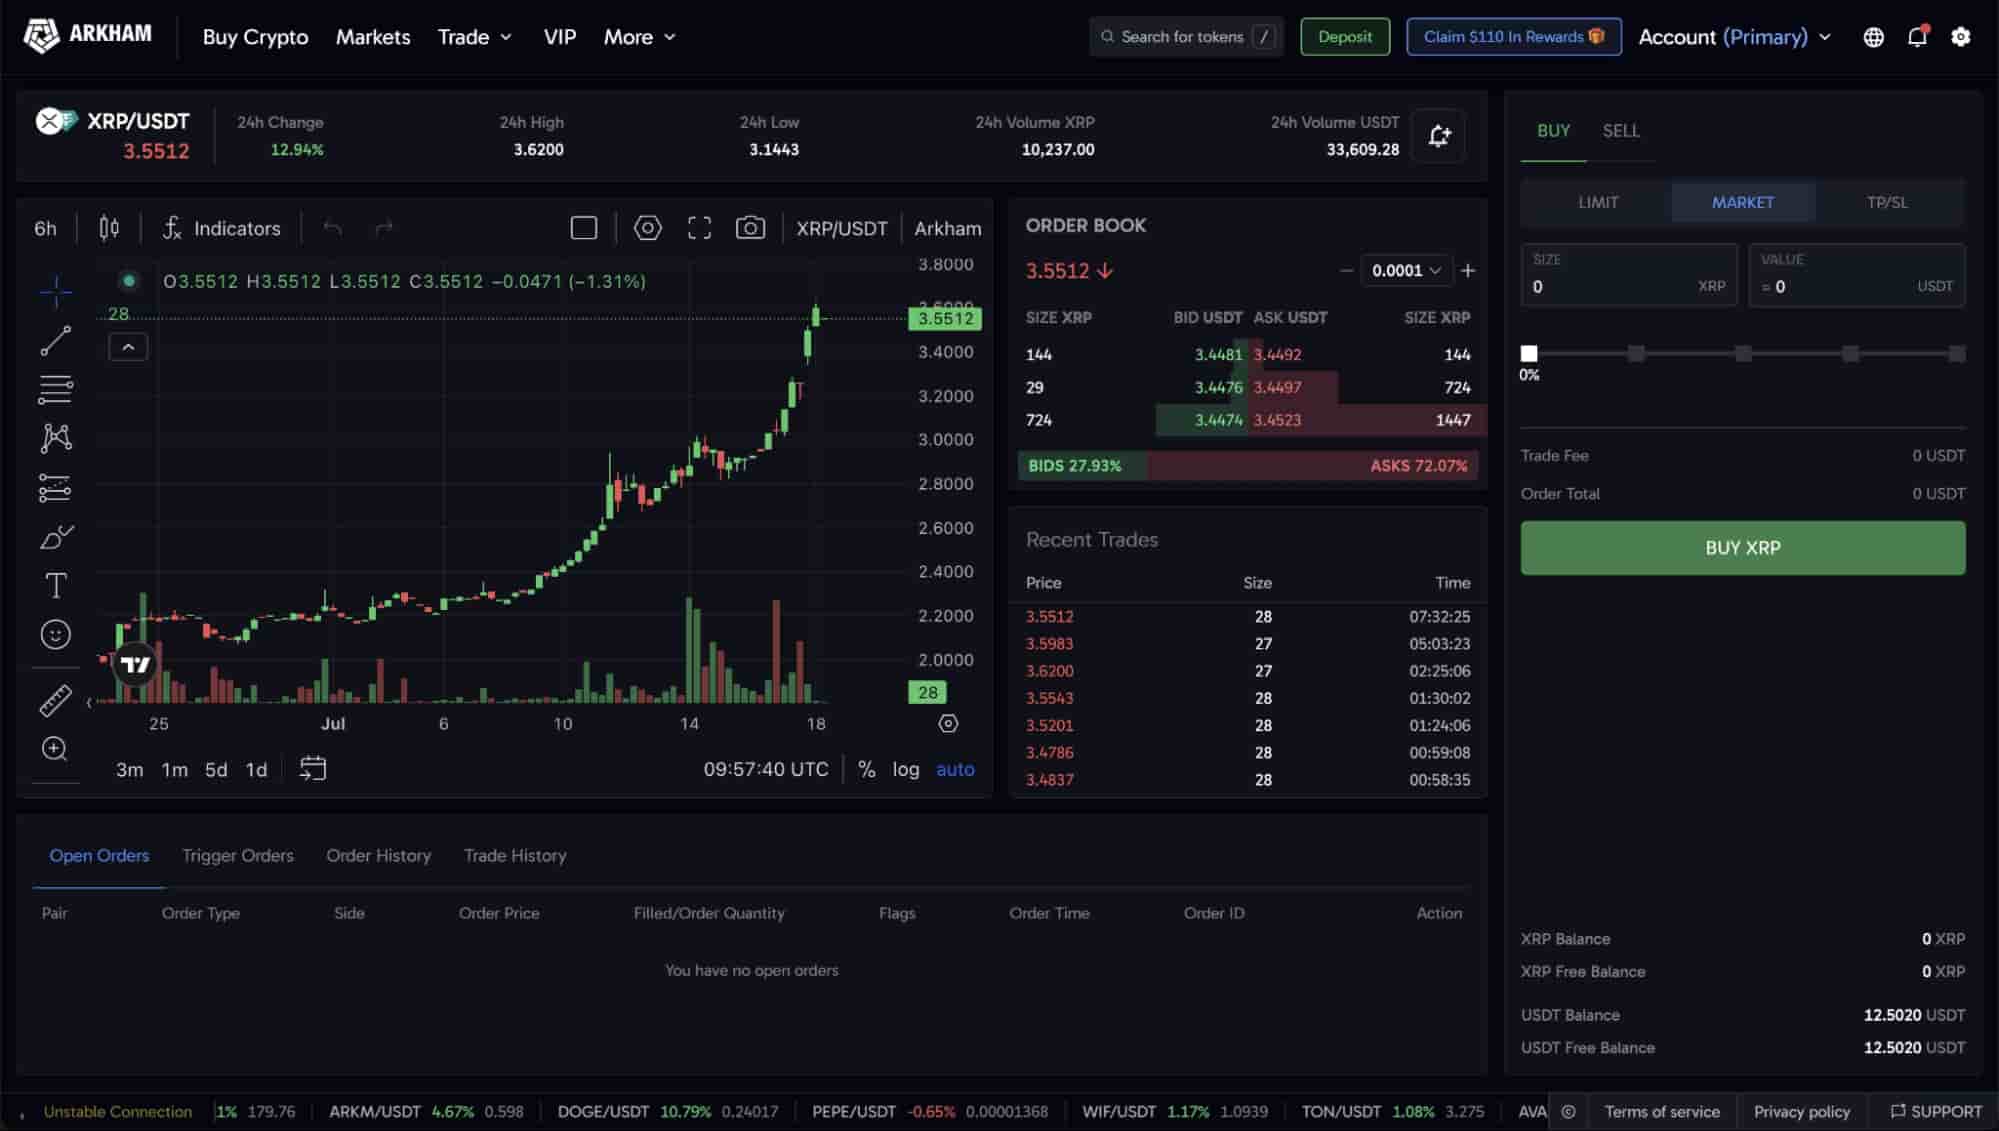Select the trend line drawing tool
The image size is (1999, 1131).
(56, 340)
